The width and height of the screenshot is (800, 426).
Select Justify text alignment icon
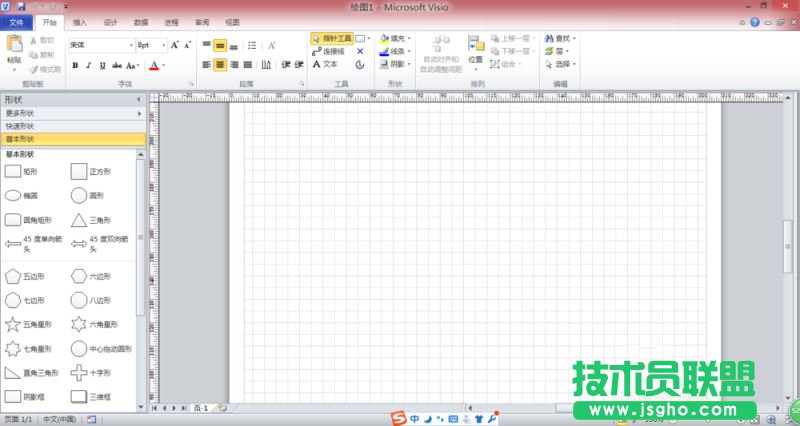[248, 65]
